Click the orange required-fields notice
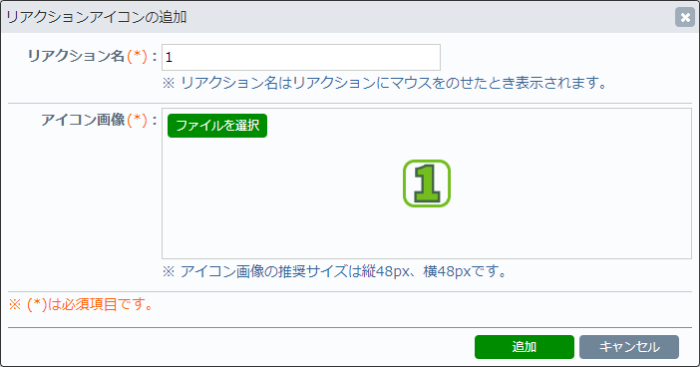This screenshot has width=700, height=367. pos(81,304)
